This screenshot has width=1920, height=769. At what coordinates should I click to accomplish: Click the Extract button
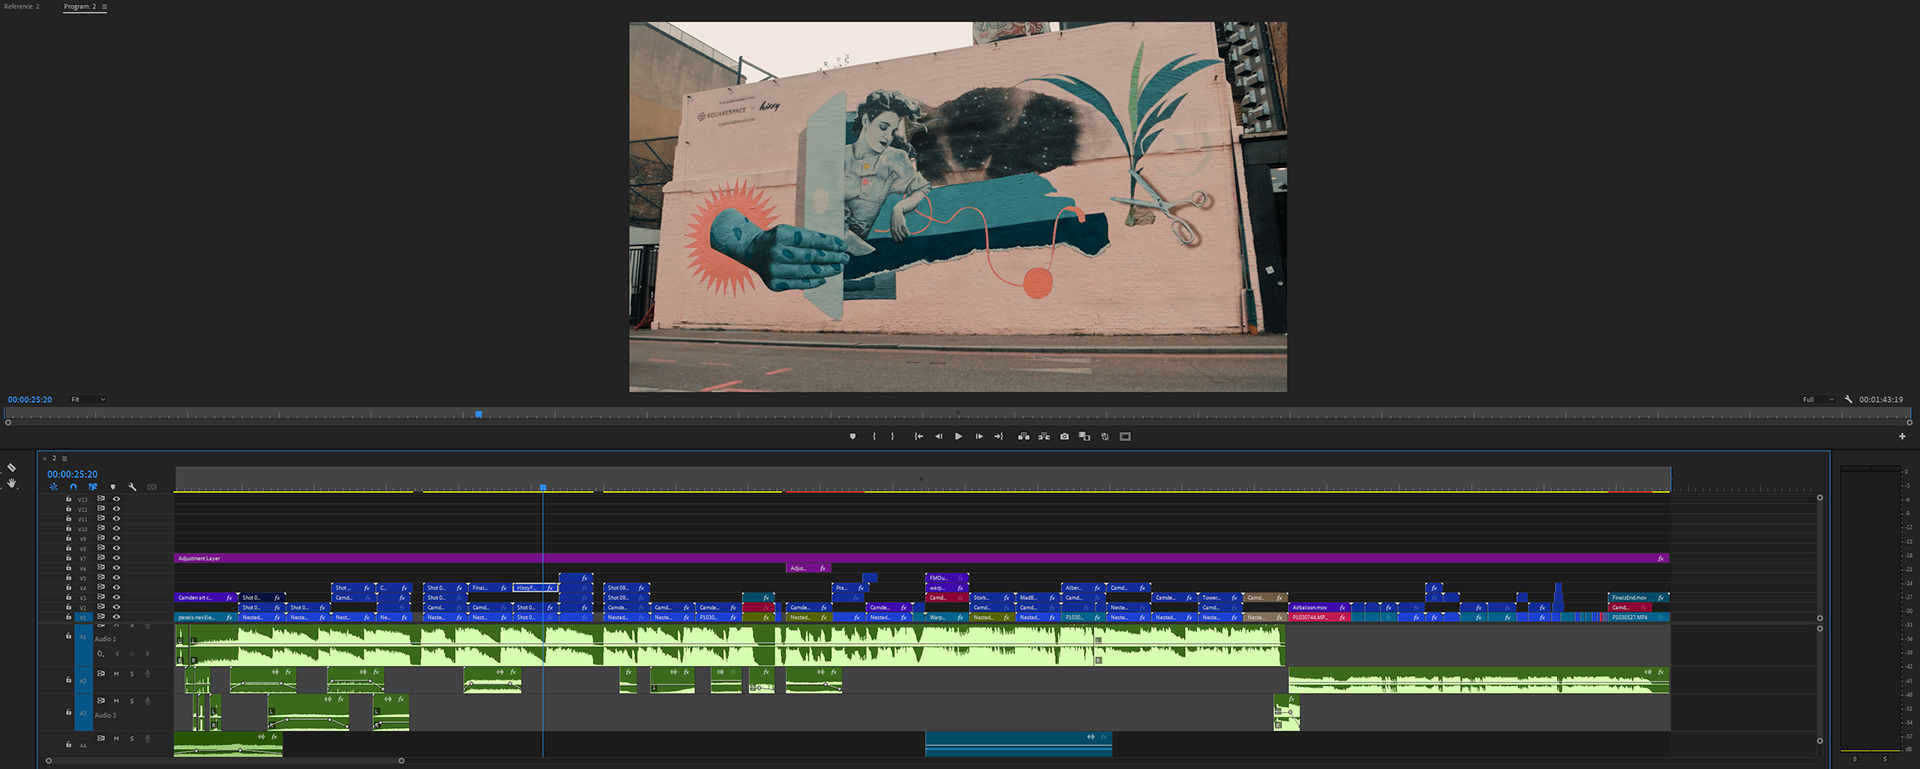1044,436
